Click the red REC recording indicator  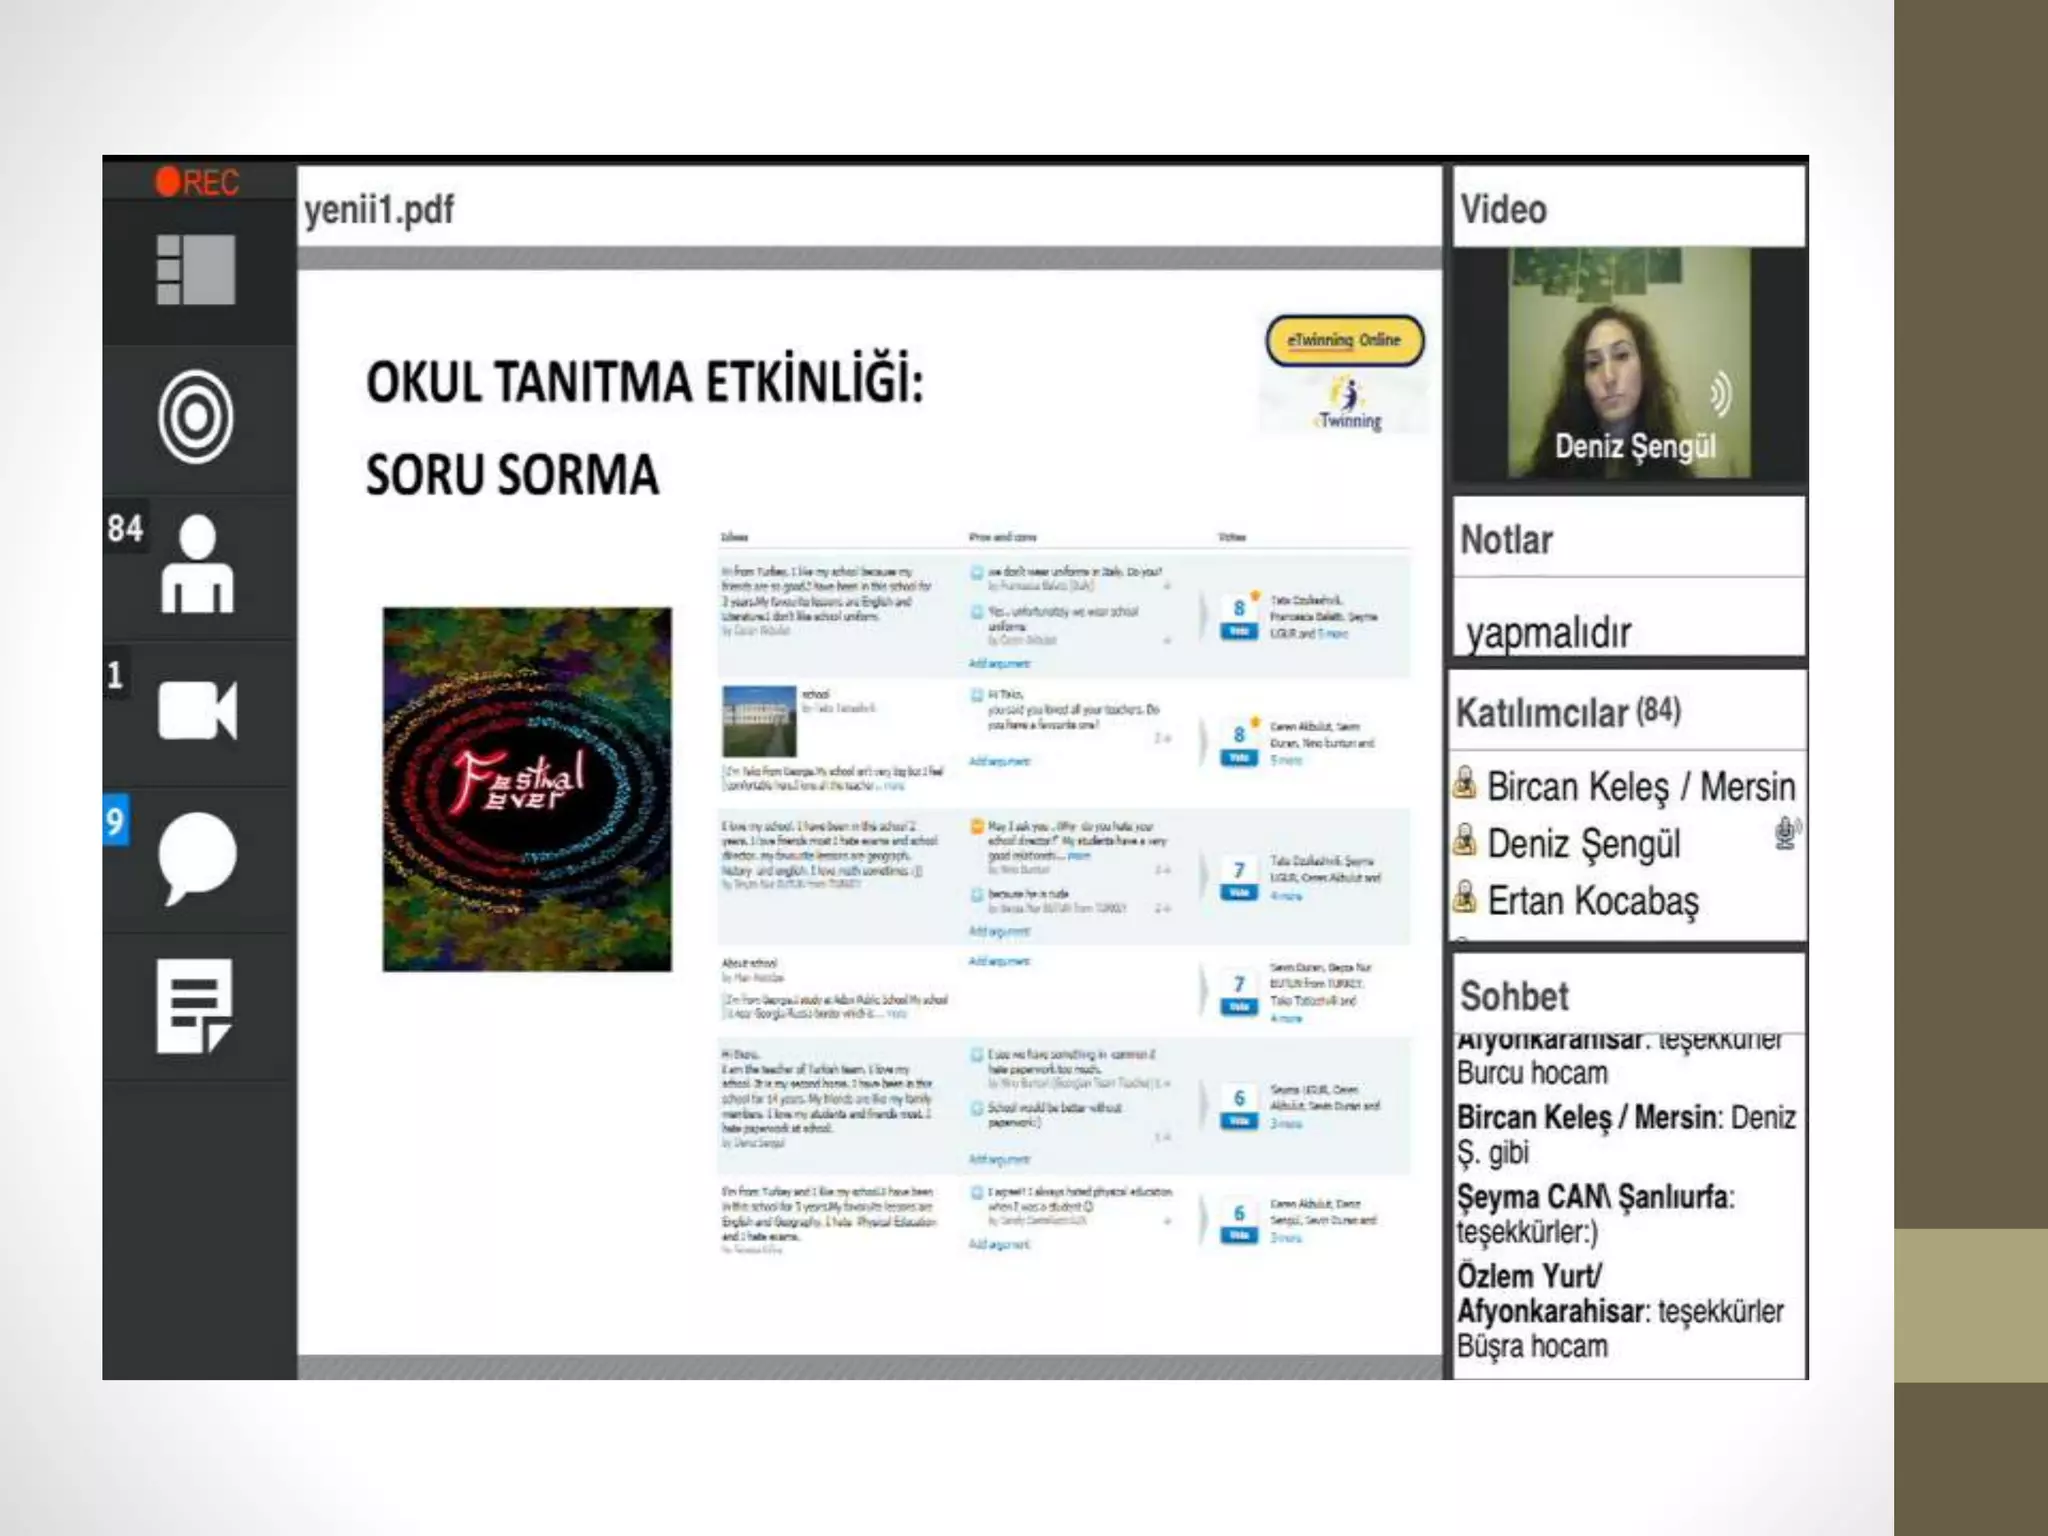(x=197, y=182)
